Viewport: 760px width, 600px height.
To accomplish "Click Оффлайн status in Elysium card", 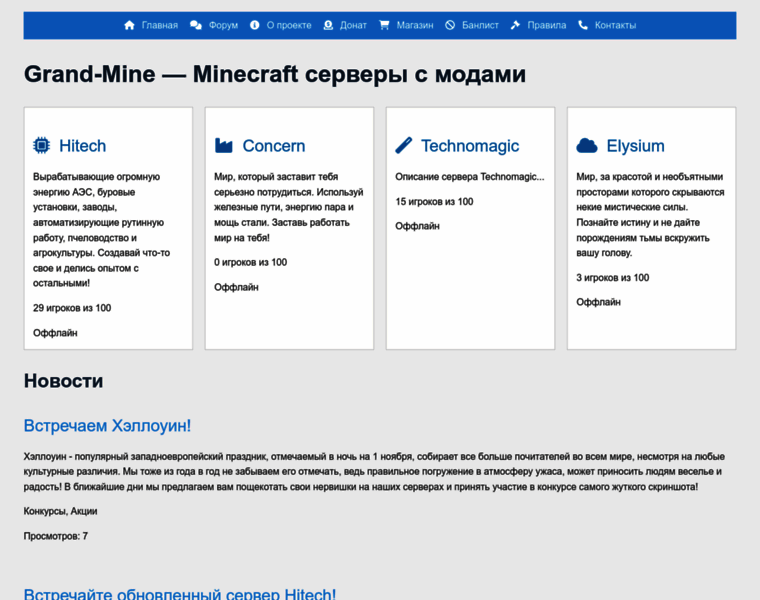I will (x=599, y=302).
